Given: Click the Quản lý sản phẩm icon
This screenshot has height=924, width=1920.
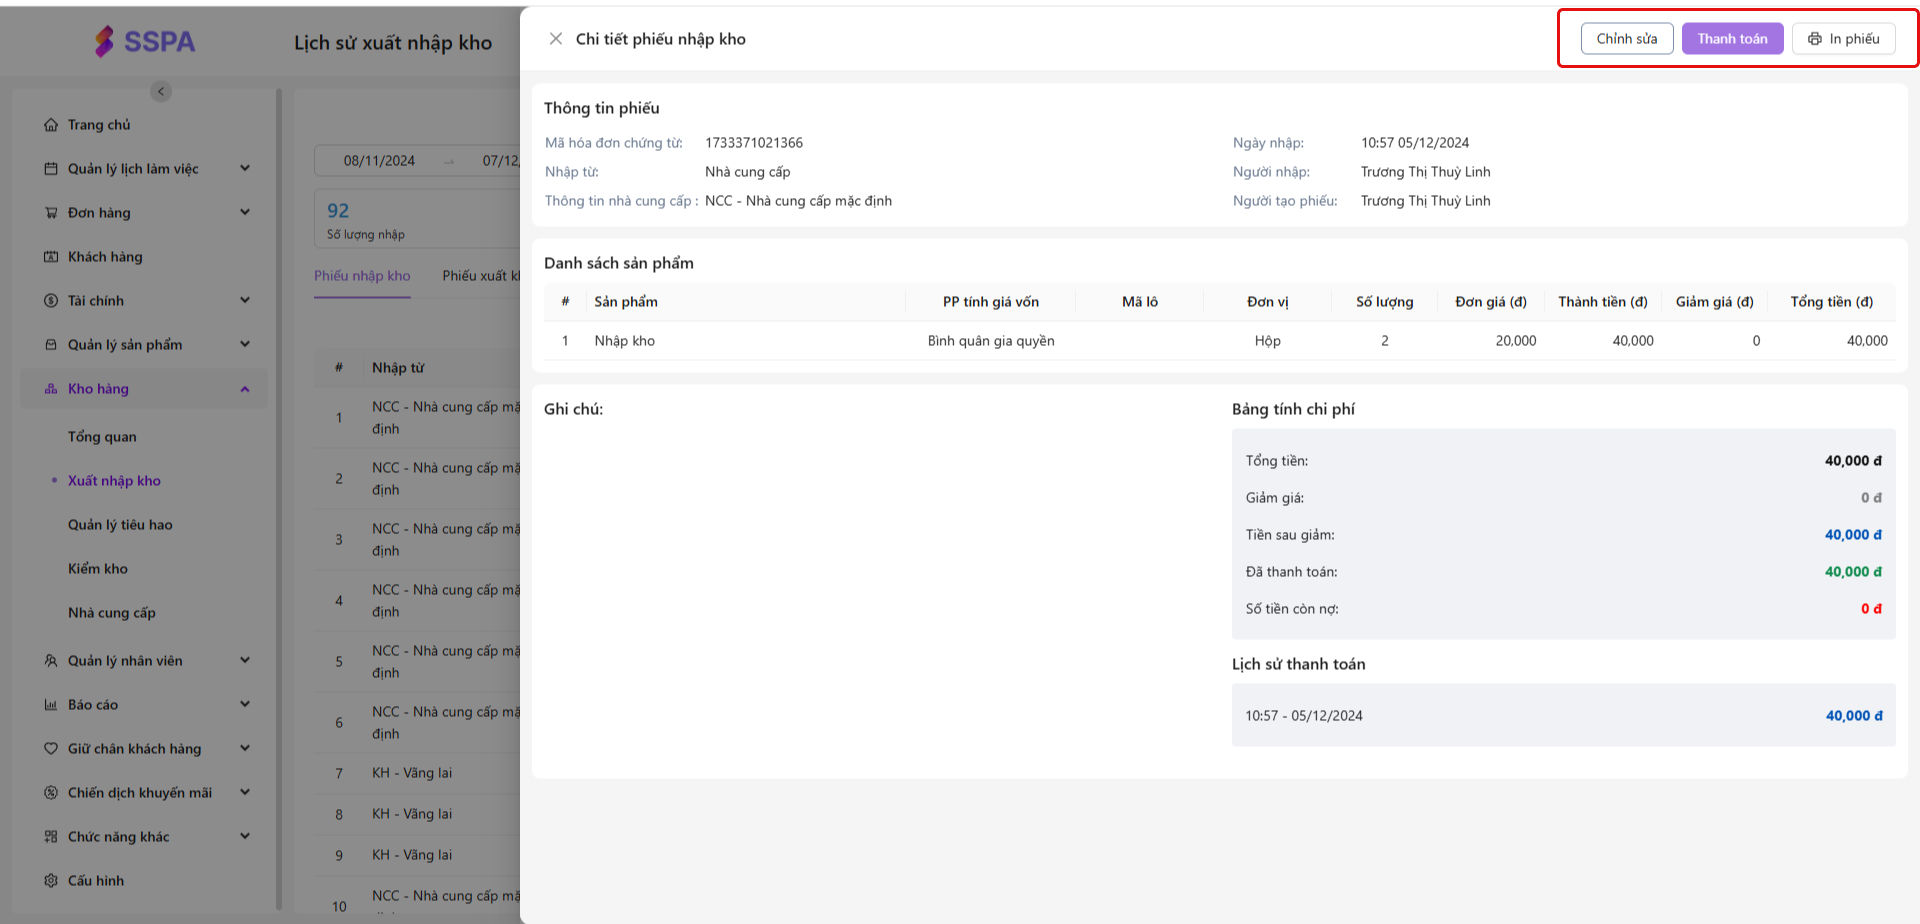Looking at the screenshot, I should (51, 345).
